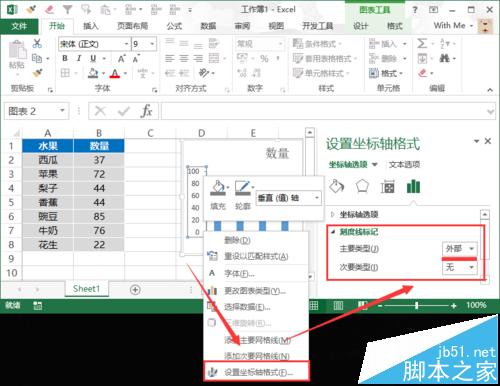The height and width of the screenshot is (386, 500).
Task: Click the fill color bucket icon
Action: pos(93,73)
